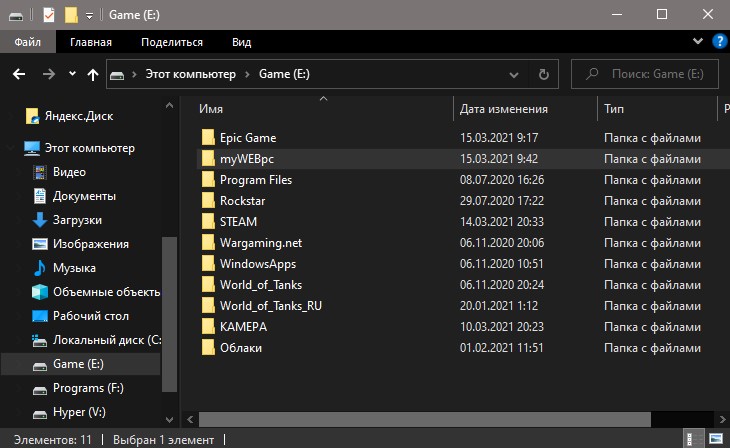Image resolution: width=730 pixels, height=448 pixels.
Task: Click the WindowsApps folder icon
Action: click(208, 264)
